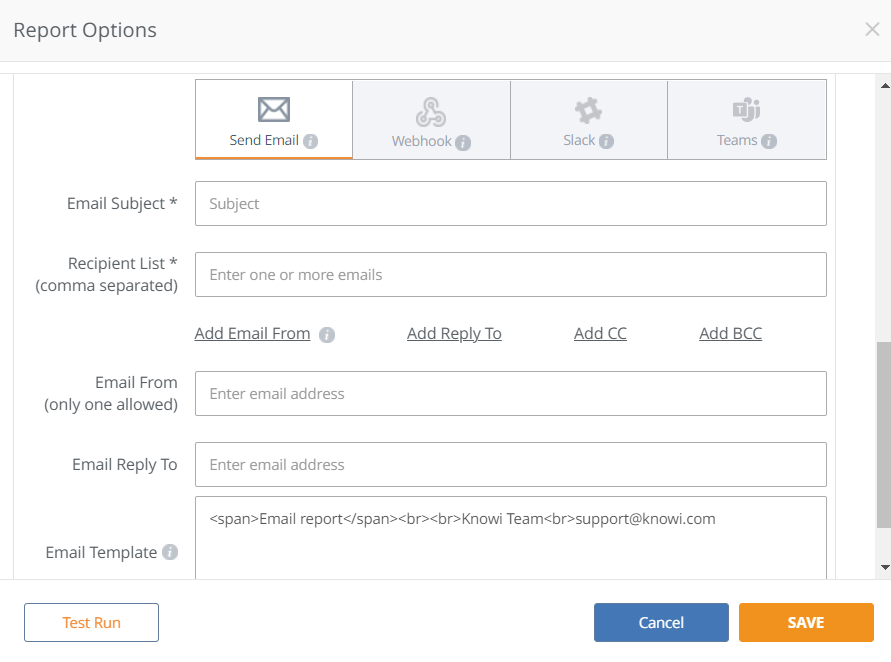Viewport: 891px width, 662px height.
Task: Click the Webhook icon
Action: point(431,111)
